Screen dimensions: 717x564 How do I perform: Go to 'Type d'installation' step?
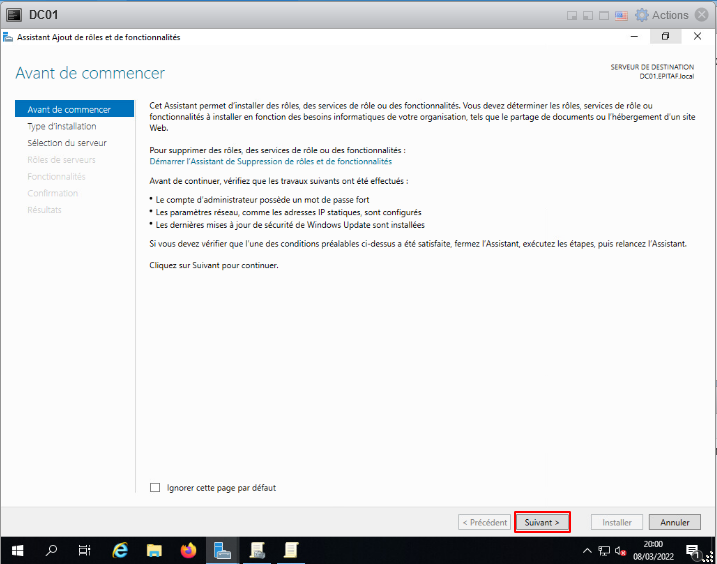pos(62,127)
